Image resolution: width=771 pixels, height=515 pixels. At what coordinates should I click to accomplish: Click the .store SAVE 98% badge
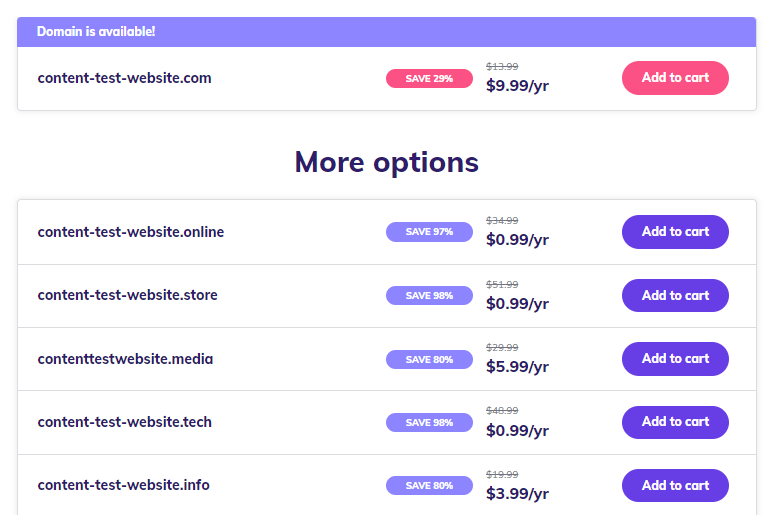[x=429, y=296]
